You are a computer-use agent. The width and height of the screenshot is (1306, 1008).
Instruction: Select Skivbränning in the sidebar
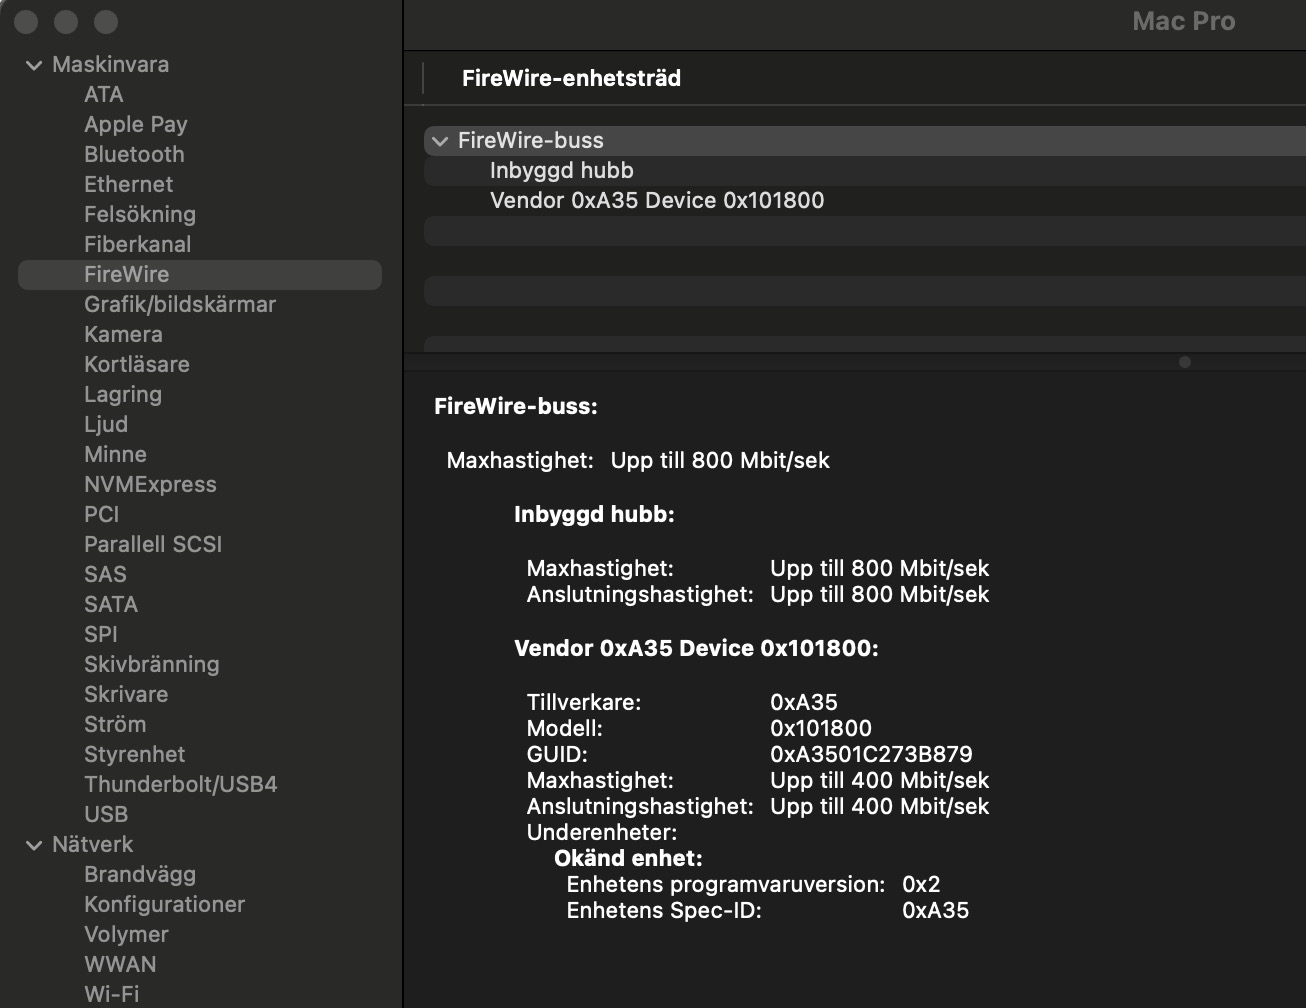152,664
